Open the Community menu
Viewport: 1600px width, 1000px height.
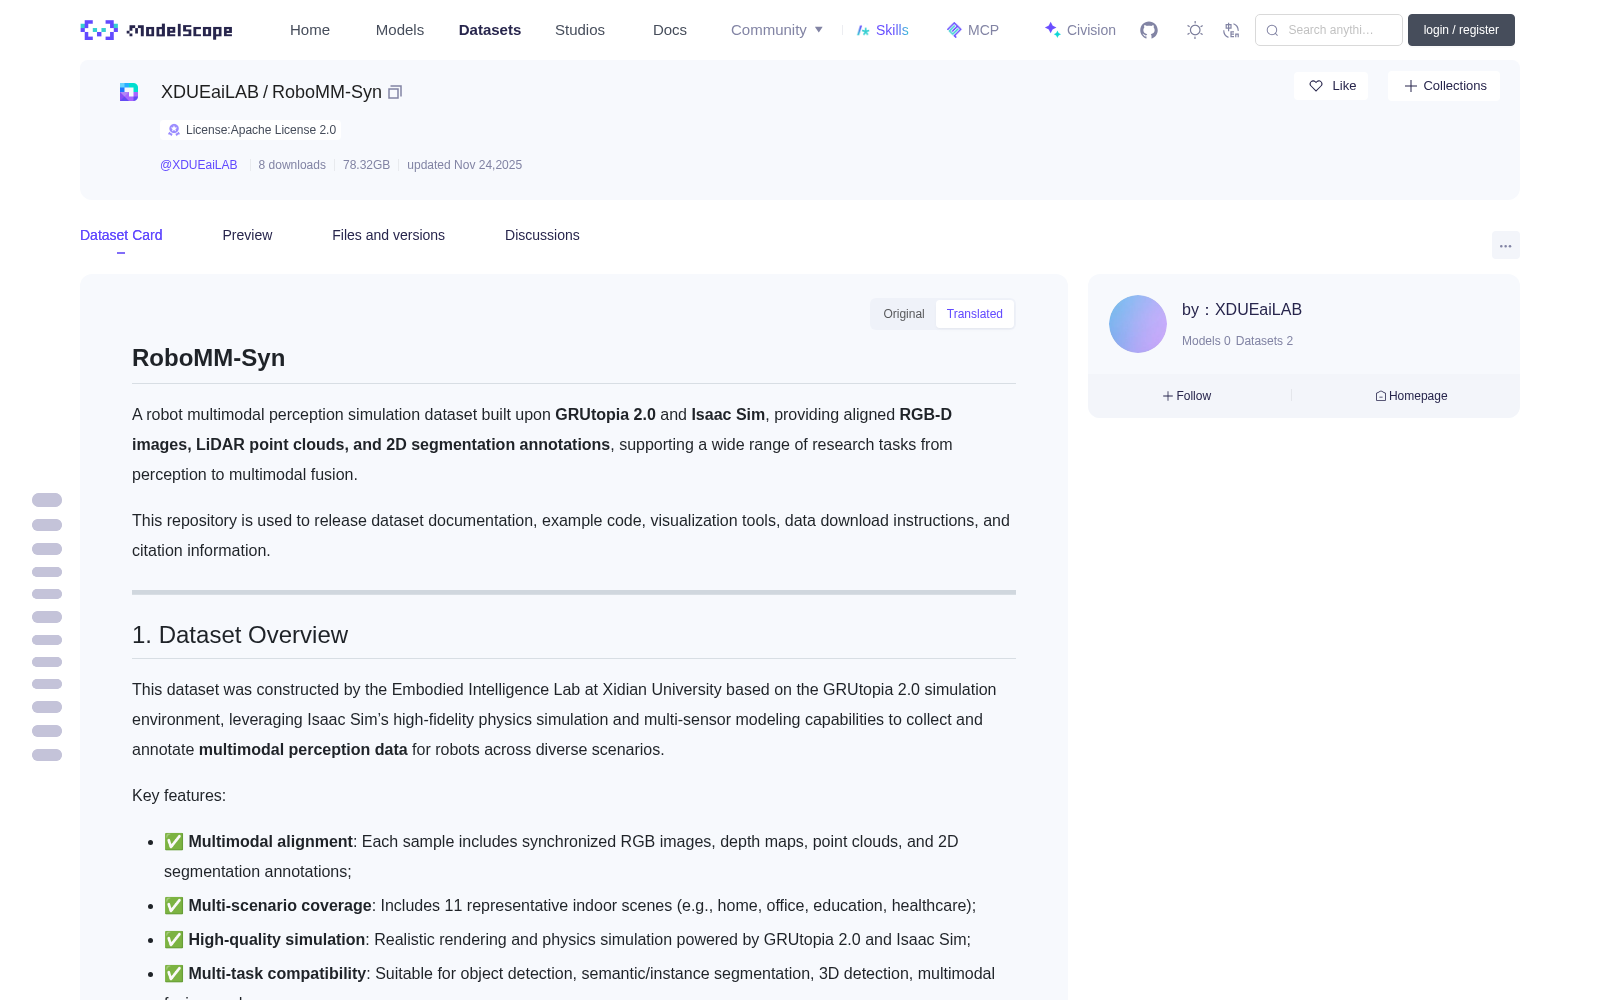click(777, 30)
